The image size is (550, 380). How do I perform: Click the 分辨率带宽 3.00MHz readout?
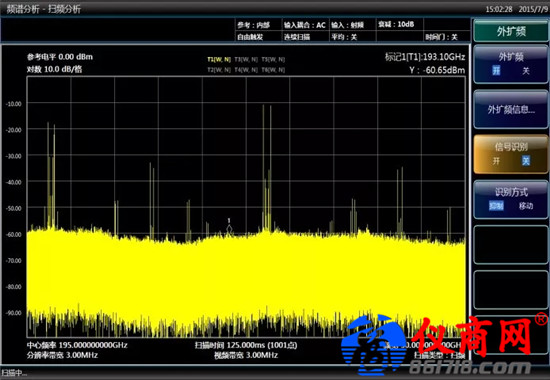pyautogui.click(x=62, y=355)
